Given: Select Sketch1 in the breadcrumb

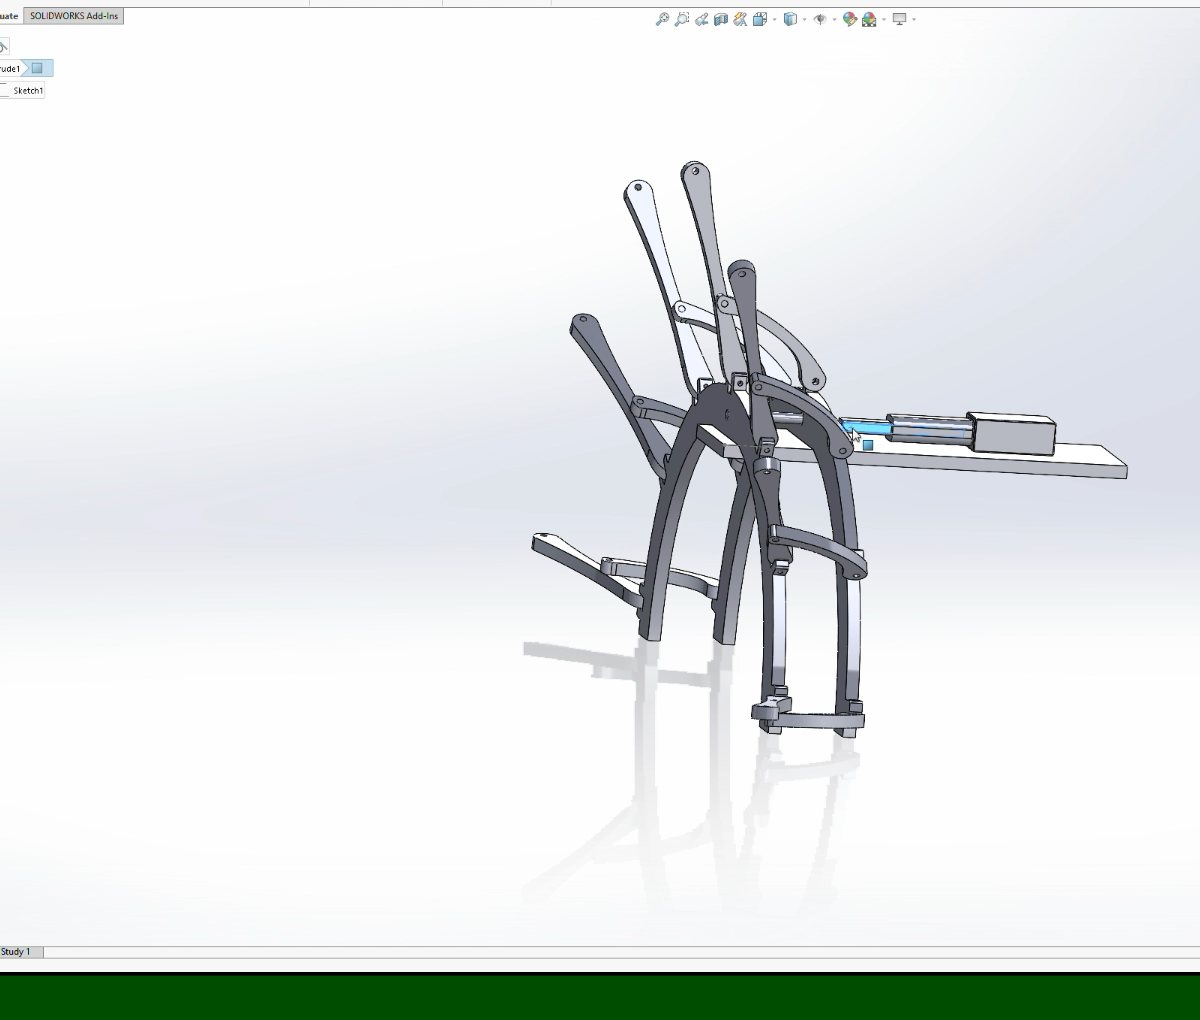Looking at the screenshot, I should tap(28, 90).
